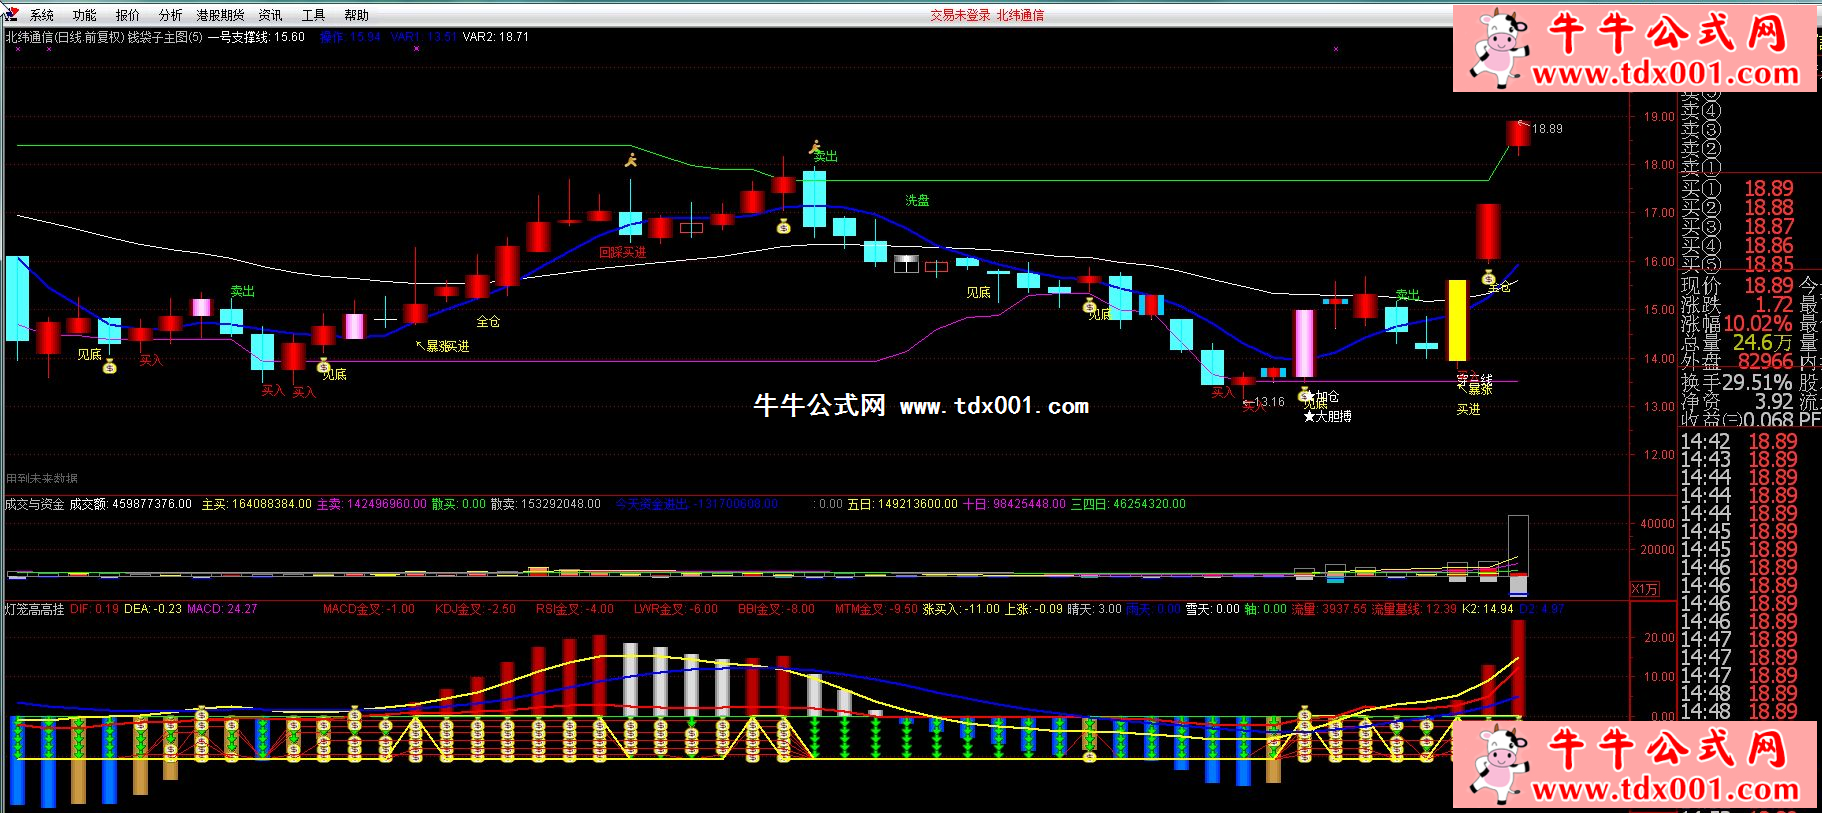The image size is (1822, 813).
Task: Click the 牛牛公式网 logo banner at top right
Action: click(x=1634, y=48)
